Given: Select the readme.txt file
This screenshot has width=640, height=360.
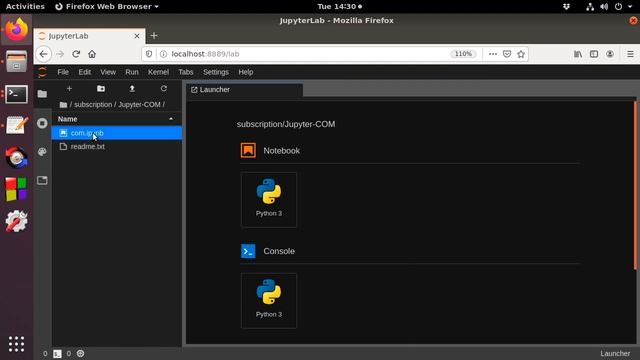Looking at the screenshot, I should (117, 147).
